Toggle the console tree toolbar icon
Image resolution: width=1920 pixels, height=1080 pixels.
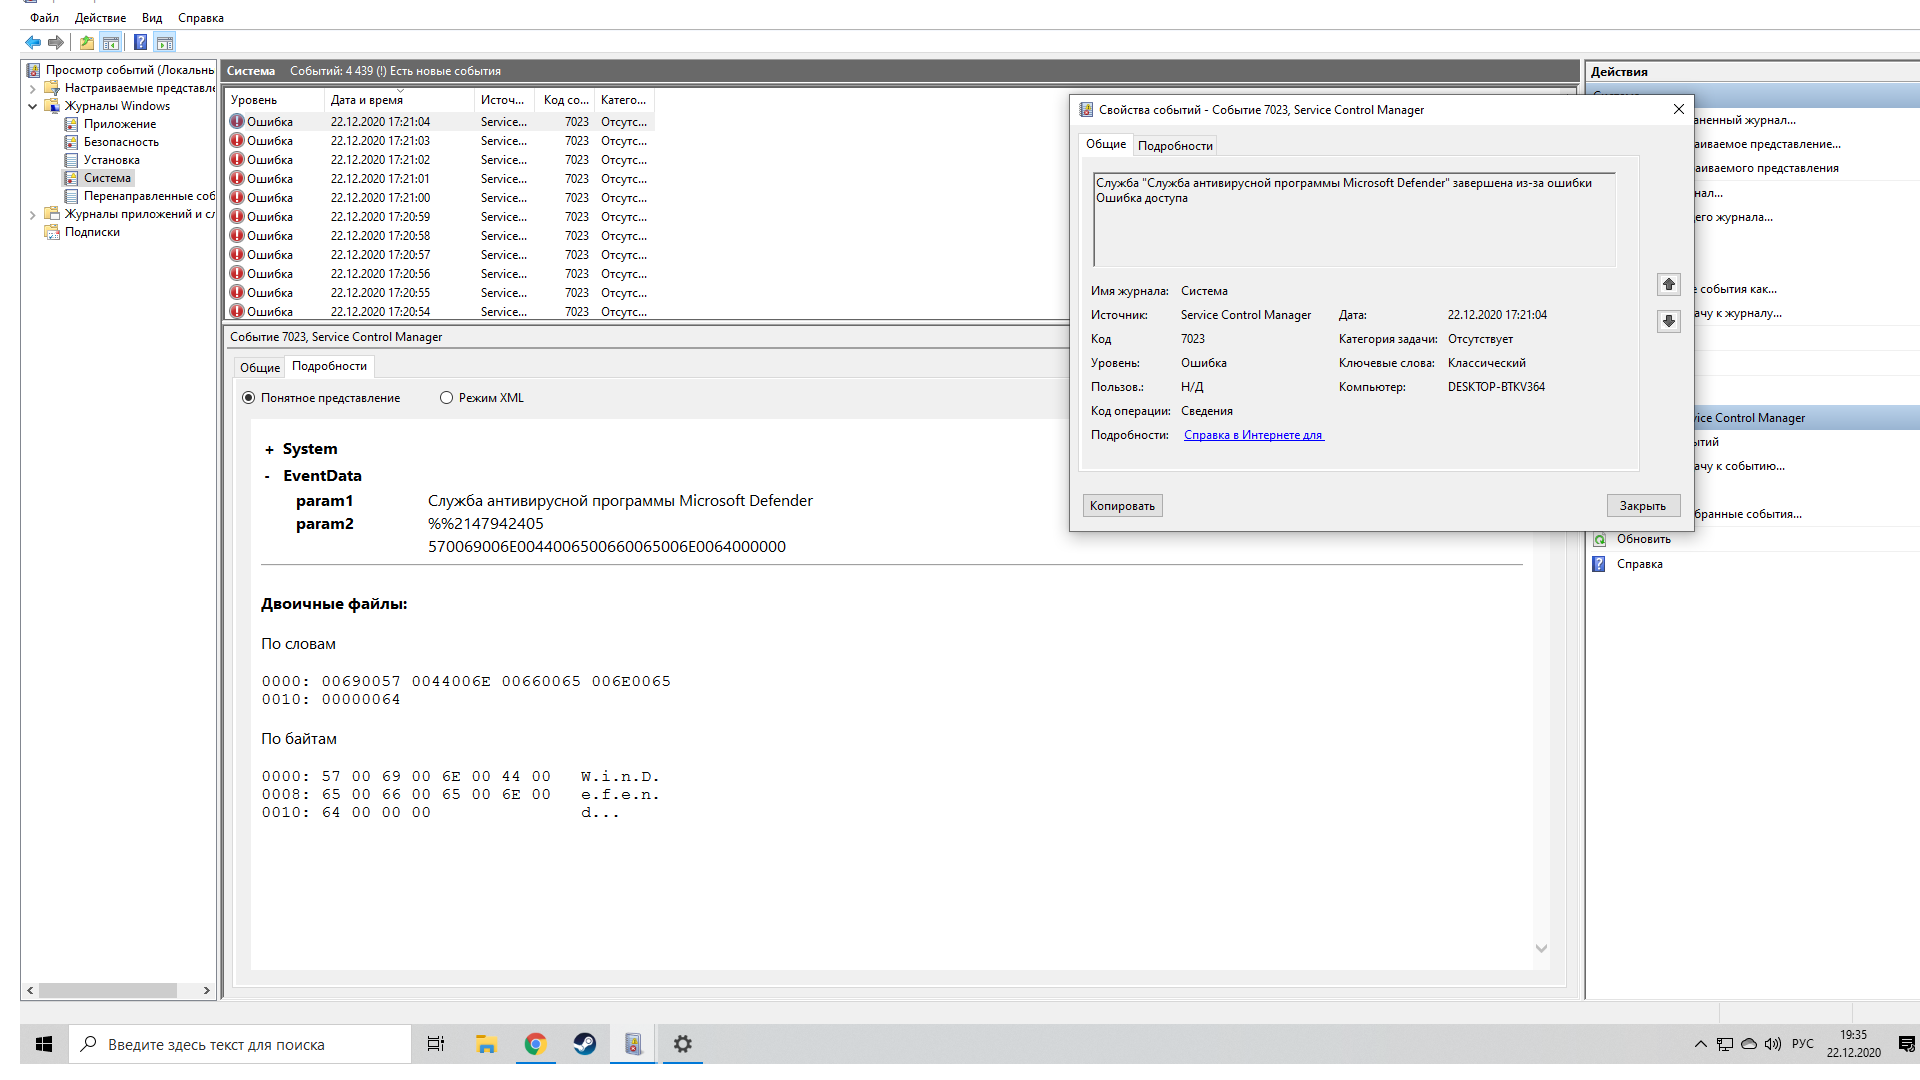(x=111, y=42)
